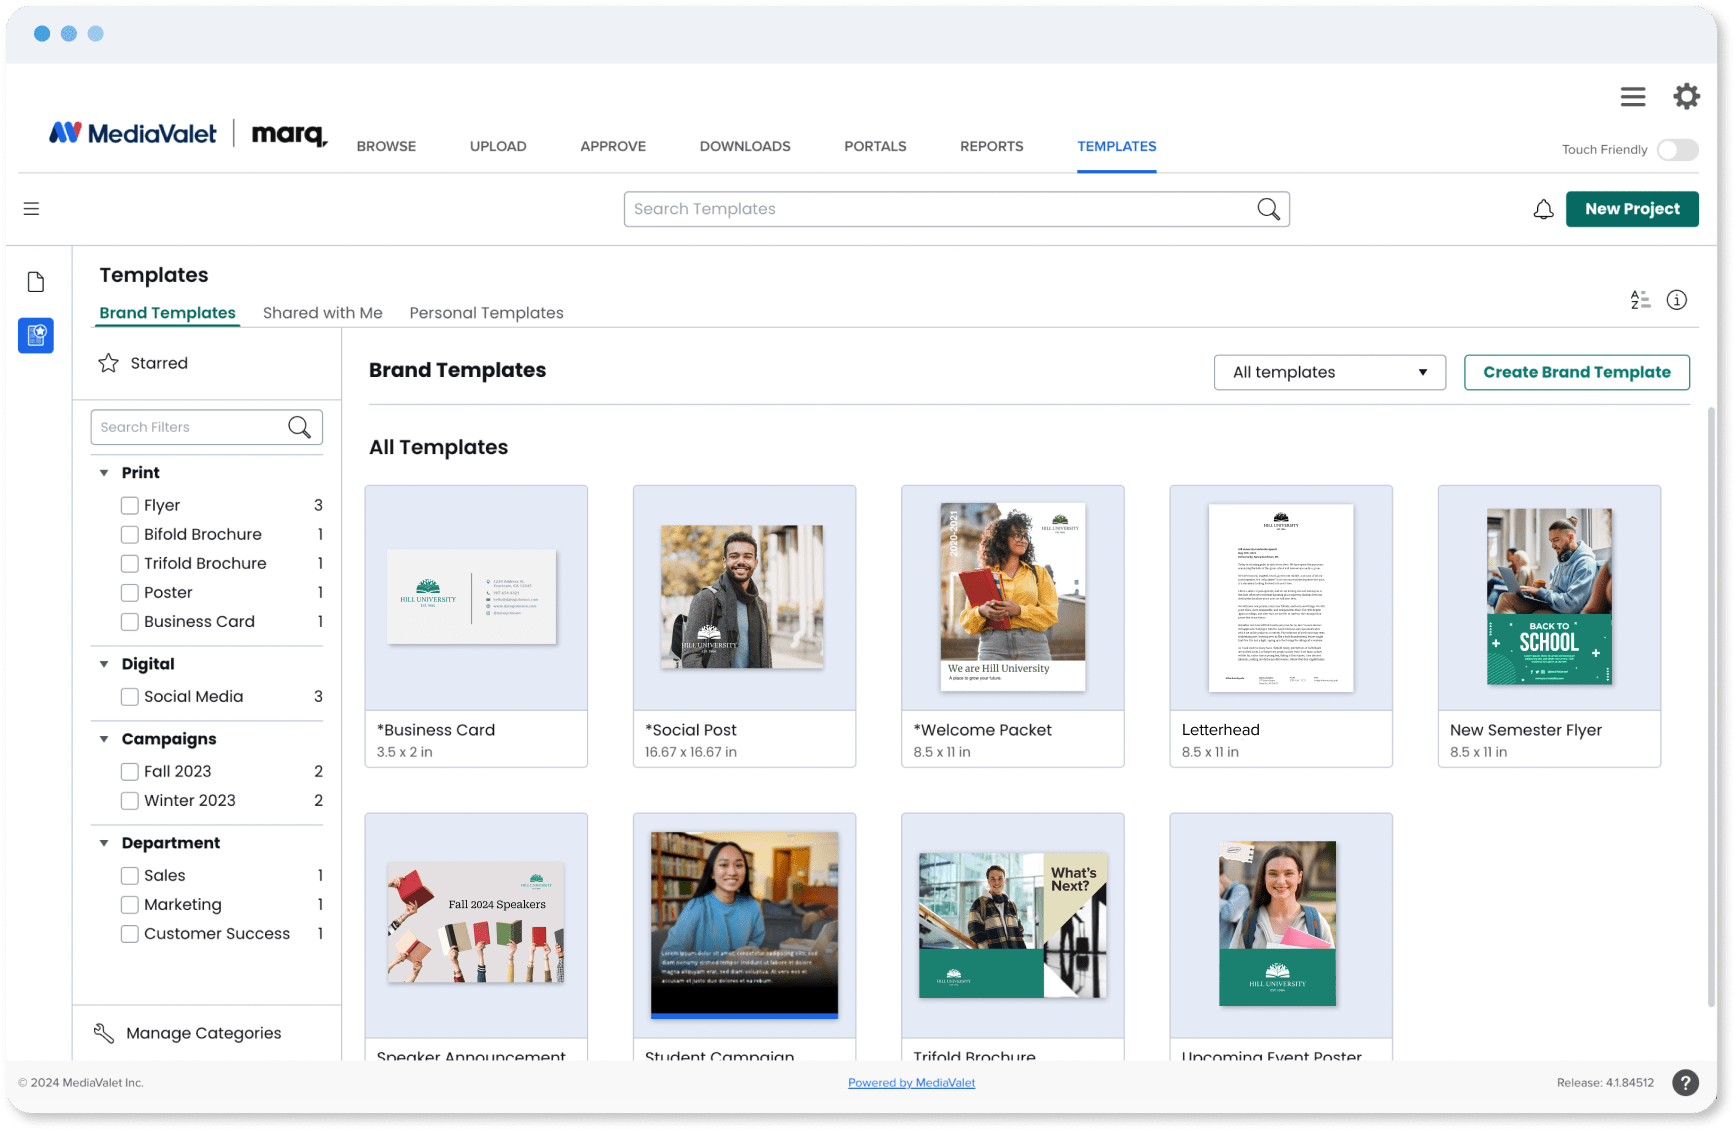This screenshot has width=1736, height=1131.
Task: Open the *Welcome Packet template thumbnail
Action: [1013, 598]
